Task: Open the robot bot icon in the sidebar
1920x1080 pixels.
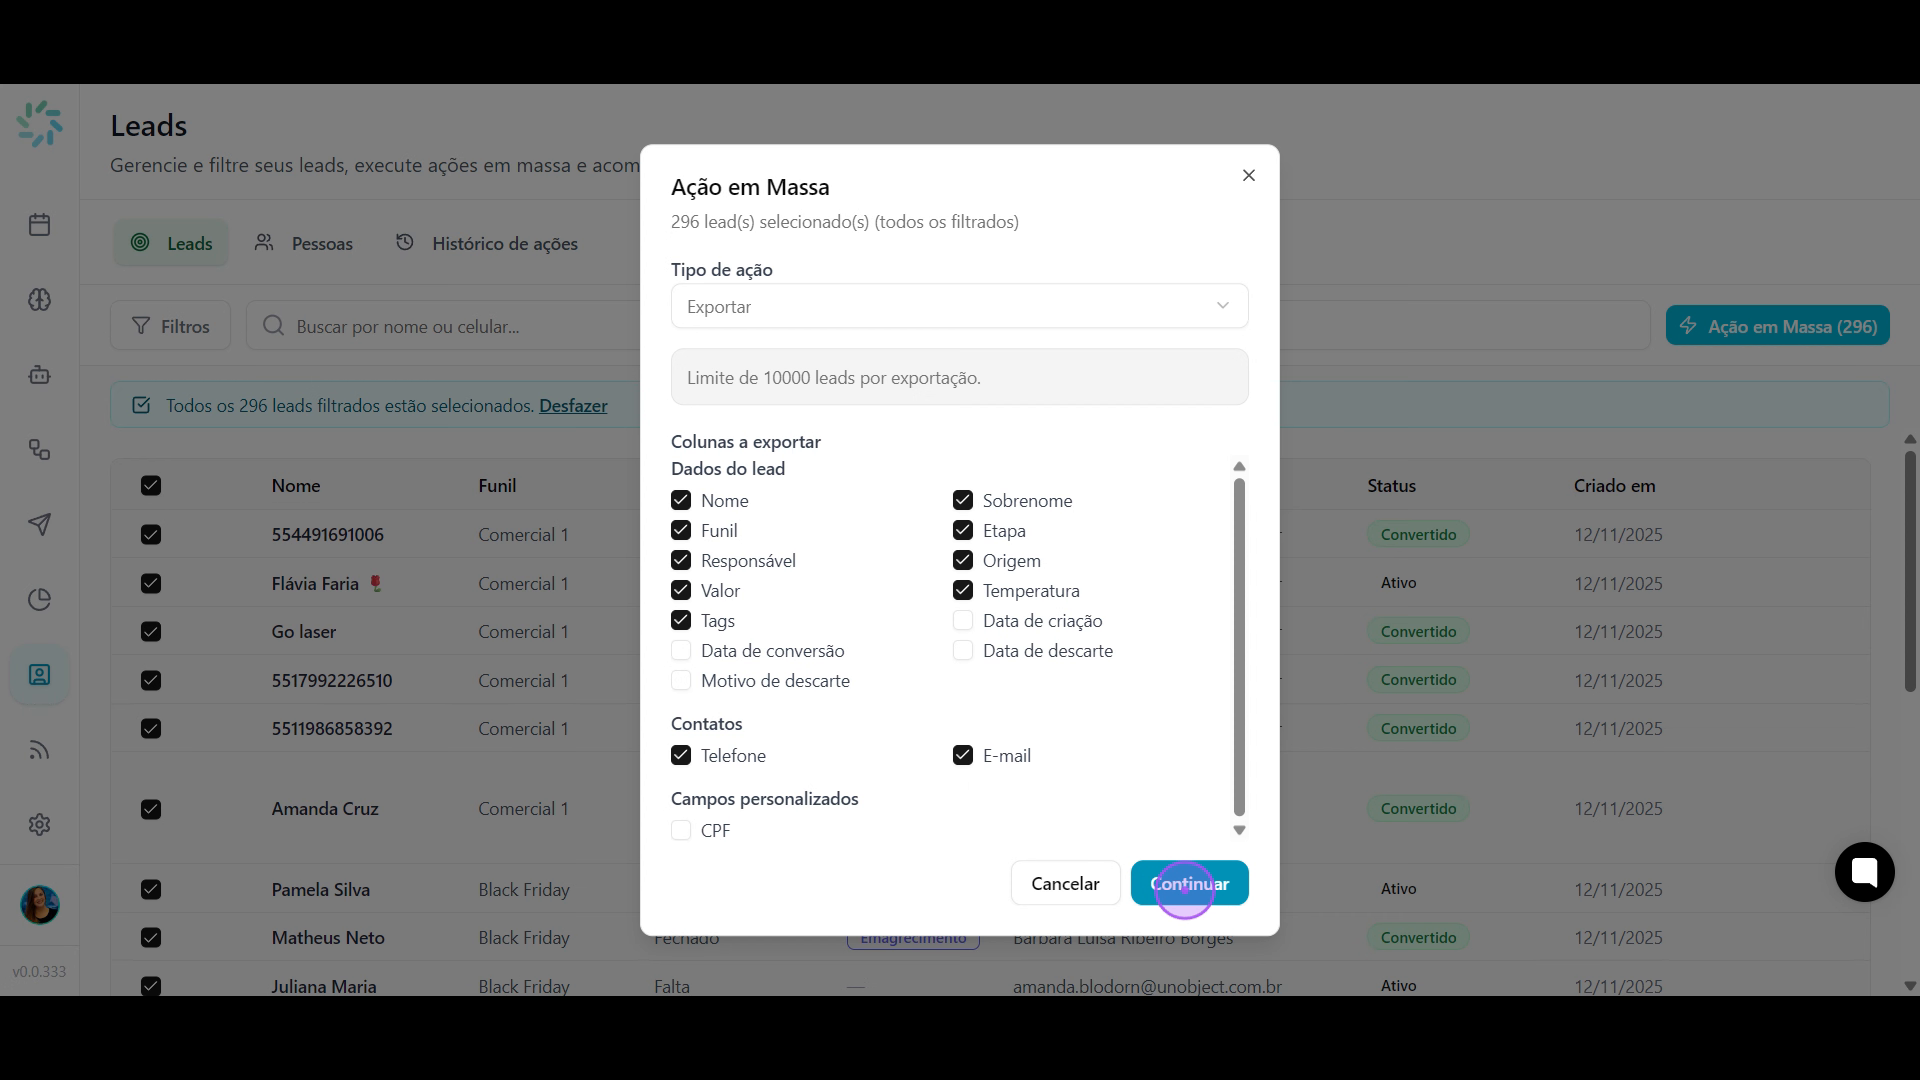Action: coord(40,375)
